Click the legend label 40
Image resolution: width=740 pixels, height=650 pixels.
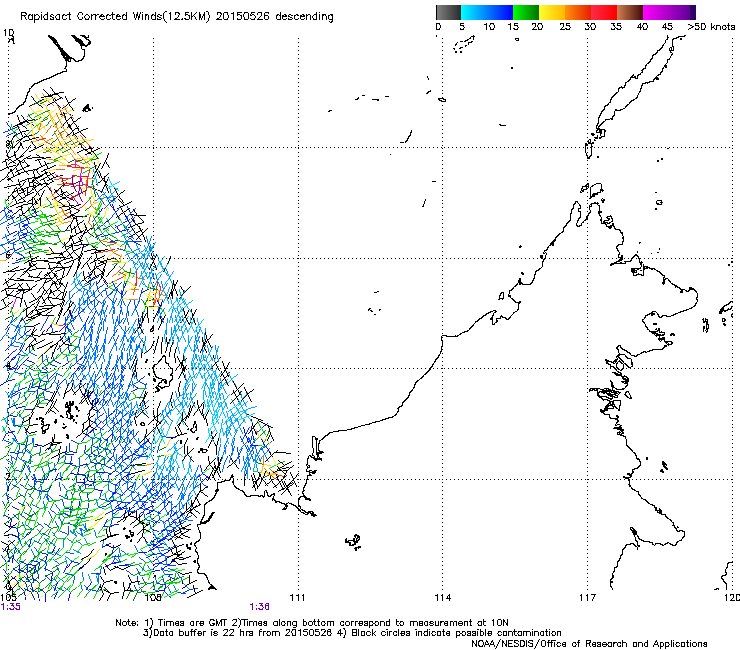[642, 27]
